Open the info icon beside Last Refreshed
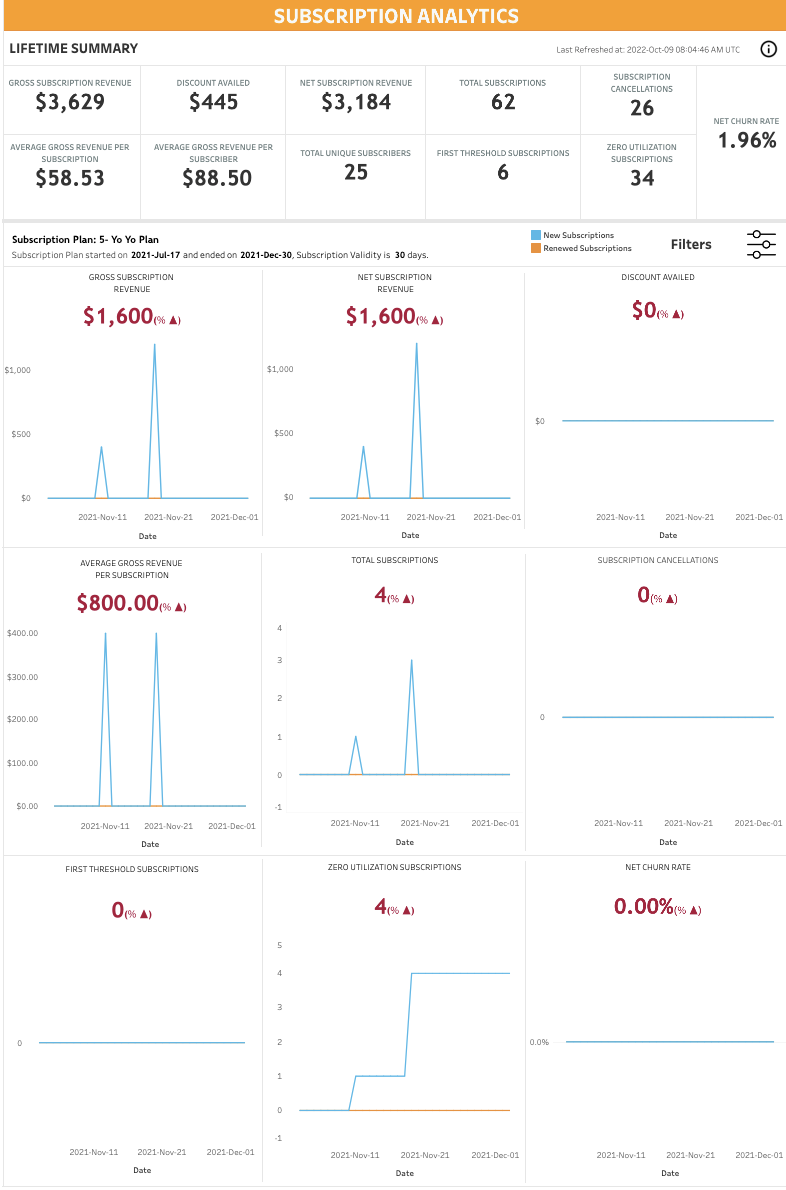Screen dimensions: 786x1190 [768, 49]
